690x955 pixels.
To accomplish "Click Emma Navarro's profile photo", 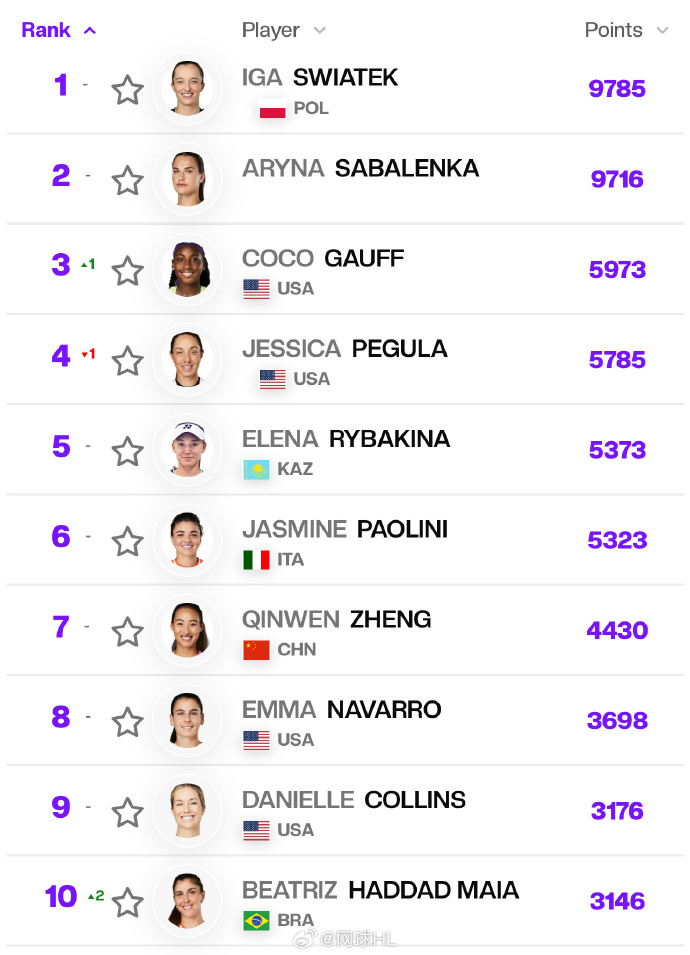I will pyautogui.click(x=187, y=720).
